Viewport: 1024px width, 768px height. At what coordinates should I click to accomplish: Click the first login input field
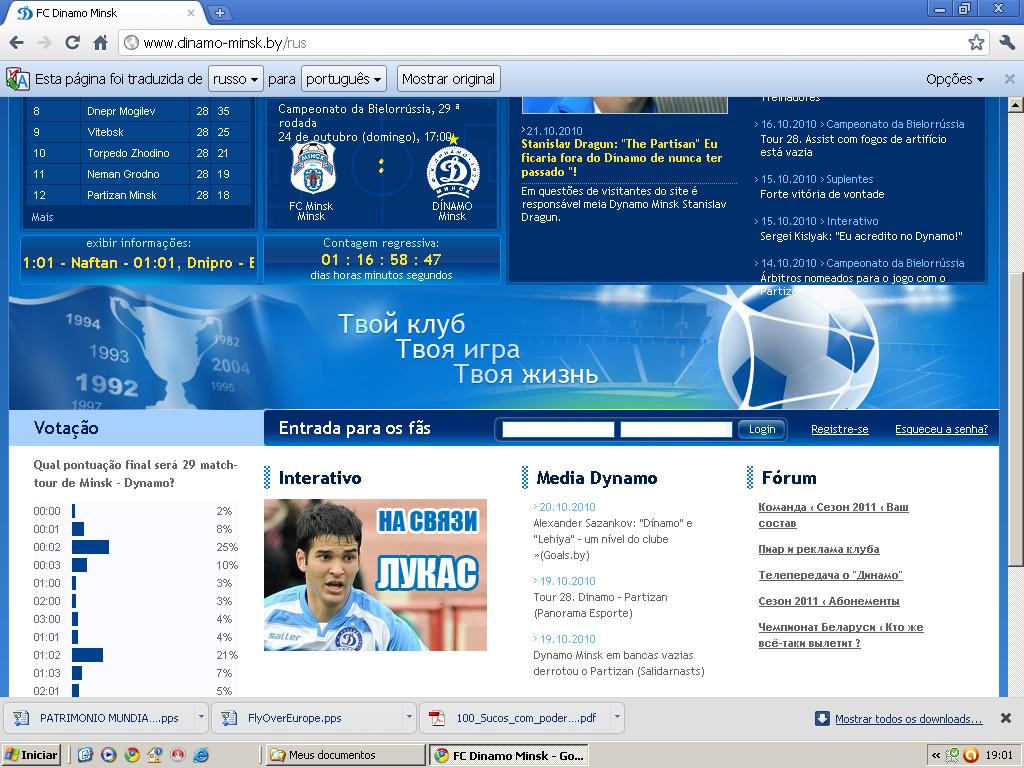[x=558, y=429]
